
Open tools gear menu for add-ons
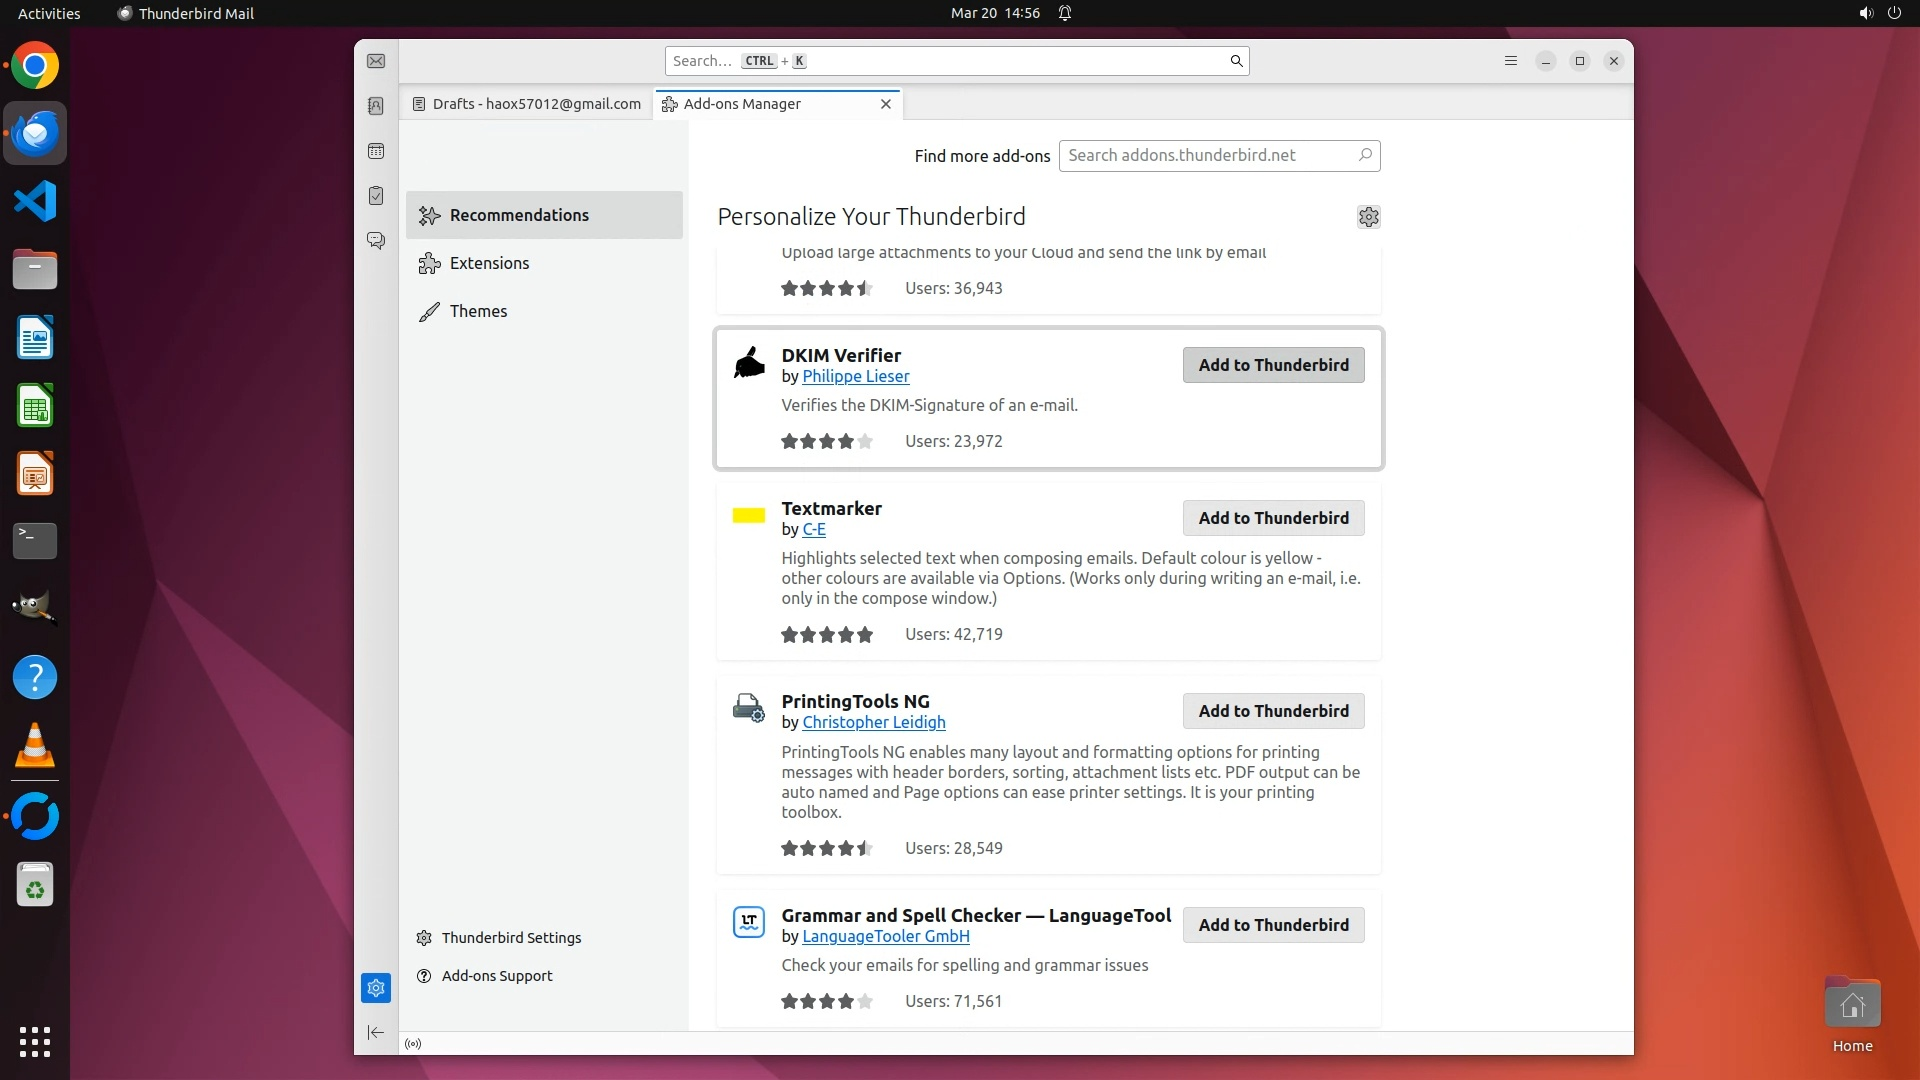click(x=1368, y=217)
